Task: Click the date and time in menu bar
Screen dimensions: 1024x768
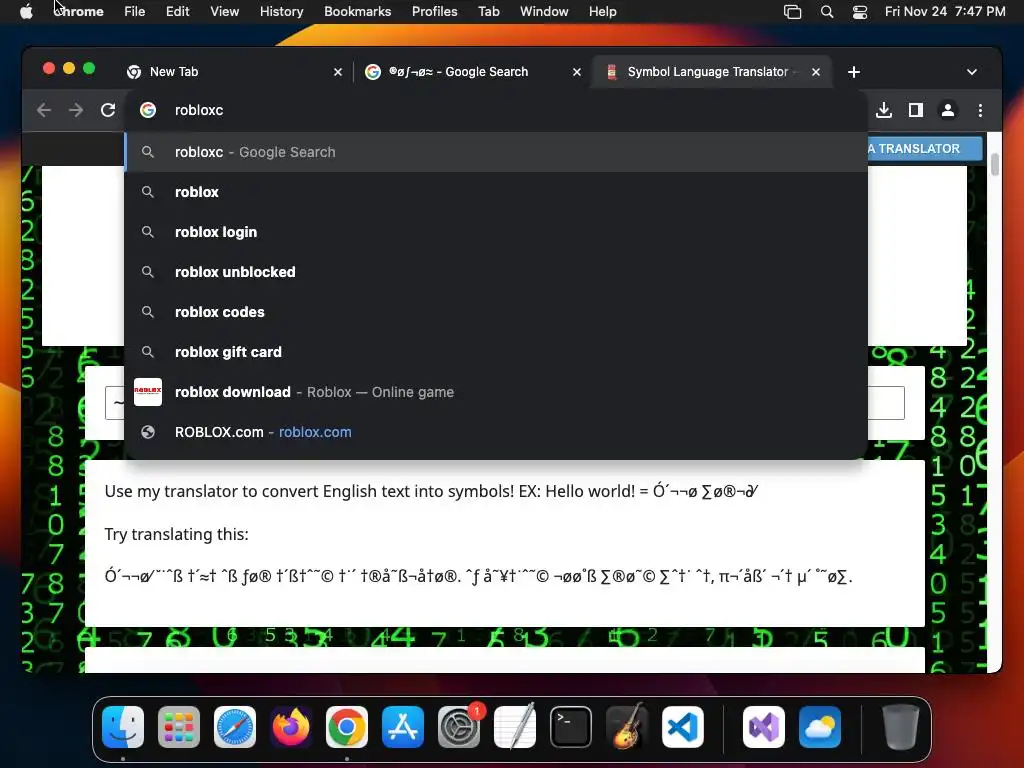Action: click(945, 11)
